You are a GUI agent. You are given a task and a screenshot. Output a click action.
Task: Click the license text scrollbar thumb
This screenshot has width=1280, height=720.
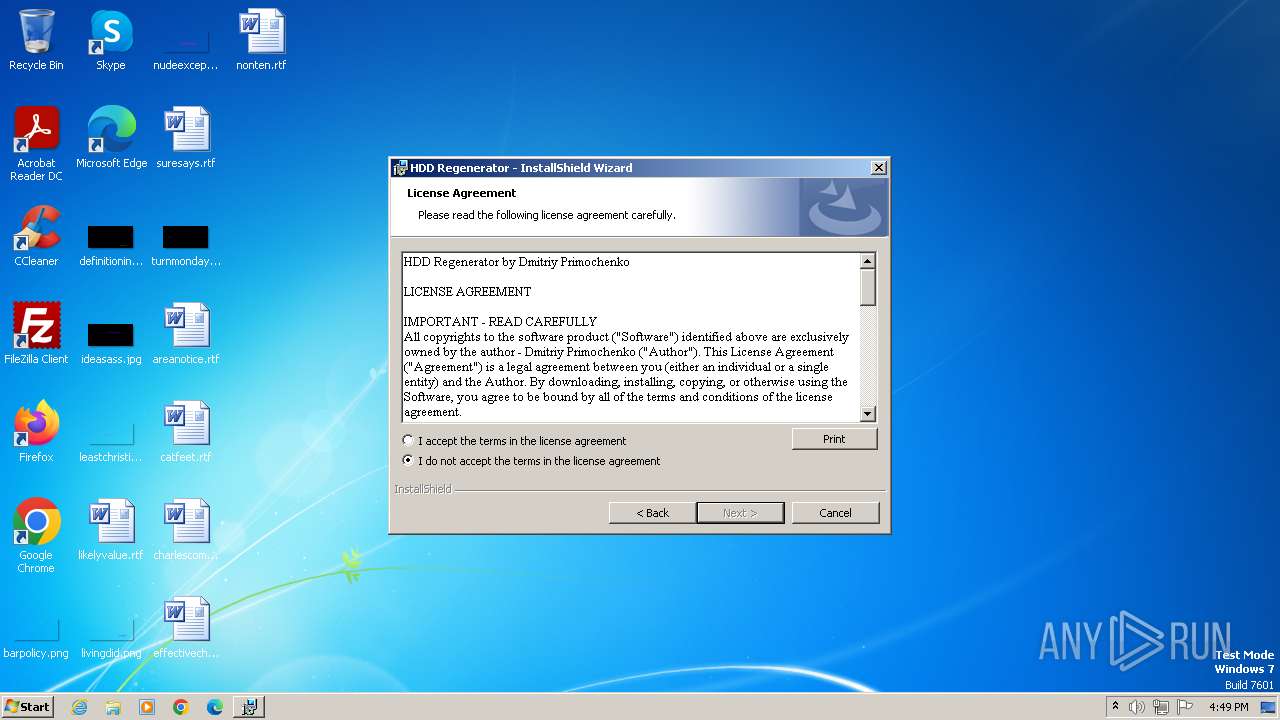tap(867, 287)
